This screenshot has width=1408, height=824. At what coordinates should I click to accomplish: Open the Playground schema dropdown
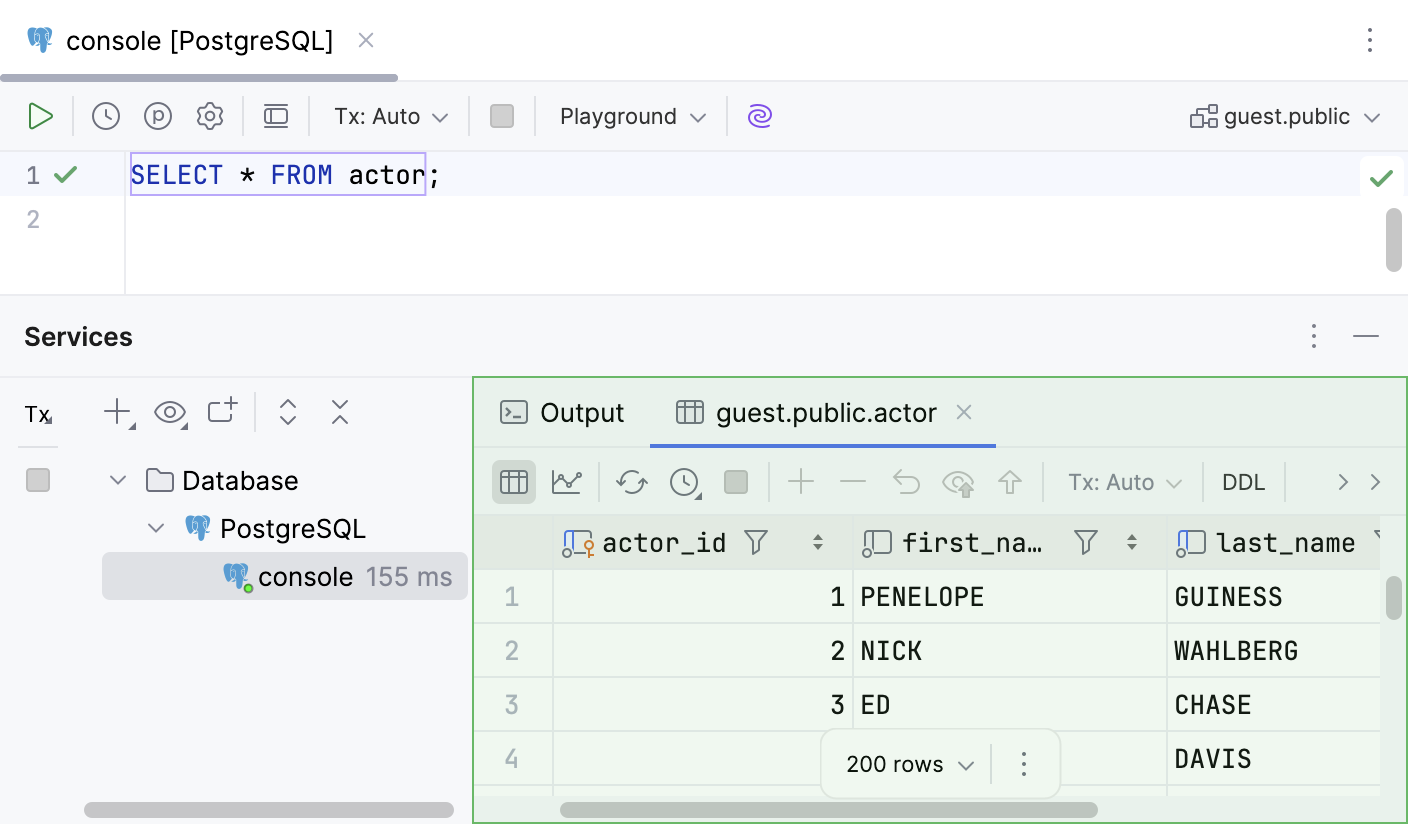[630, 116]
